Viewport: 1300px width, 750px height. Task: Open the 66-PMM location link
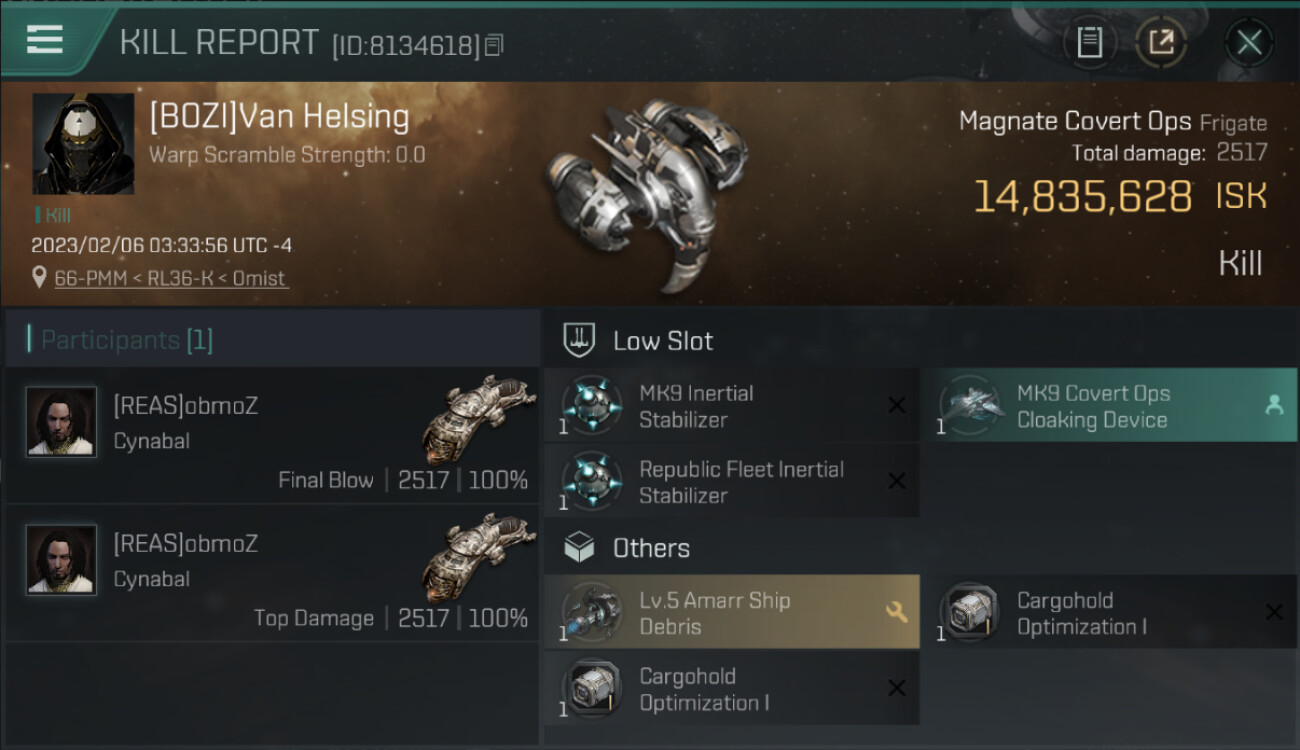coord(171,279)
